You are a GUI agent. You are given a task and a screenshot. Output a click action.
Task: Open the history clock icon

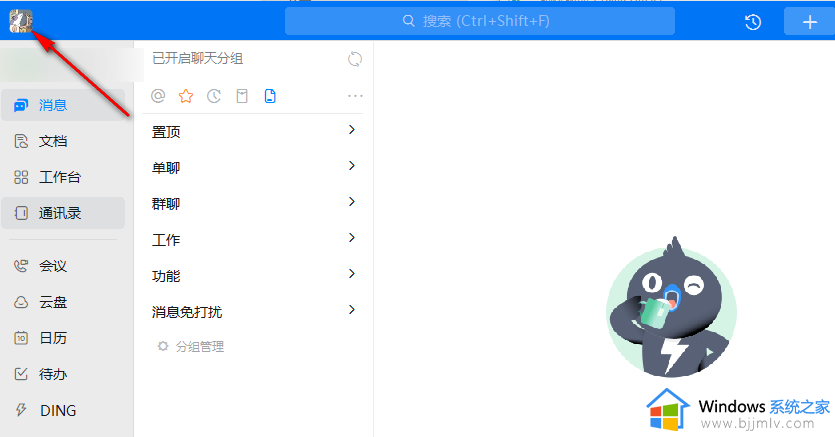pyautogui.click(x=752, y=22)
